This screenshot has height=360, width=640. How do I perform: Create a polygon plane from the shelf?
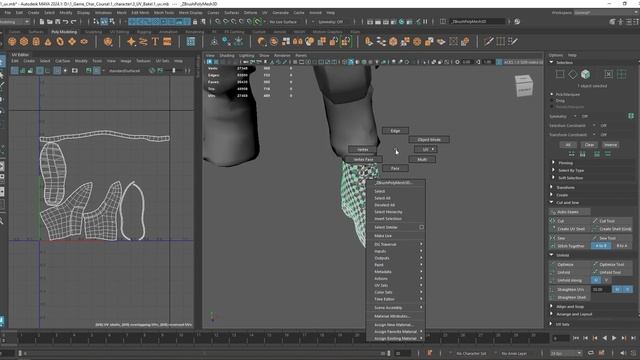pyautogui.click(x=72, y=41)
